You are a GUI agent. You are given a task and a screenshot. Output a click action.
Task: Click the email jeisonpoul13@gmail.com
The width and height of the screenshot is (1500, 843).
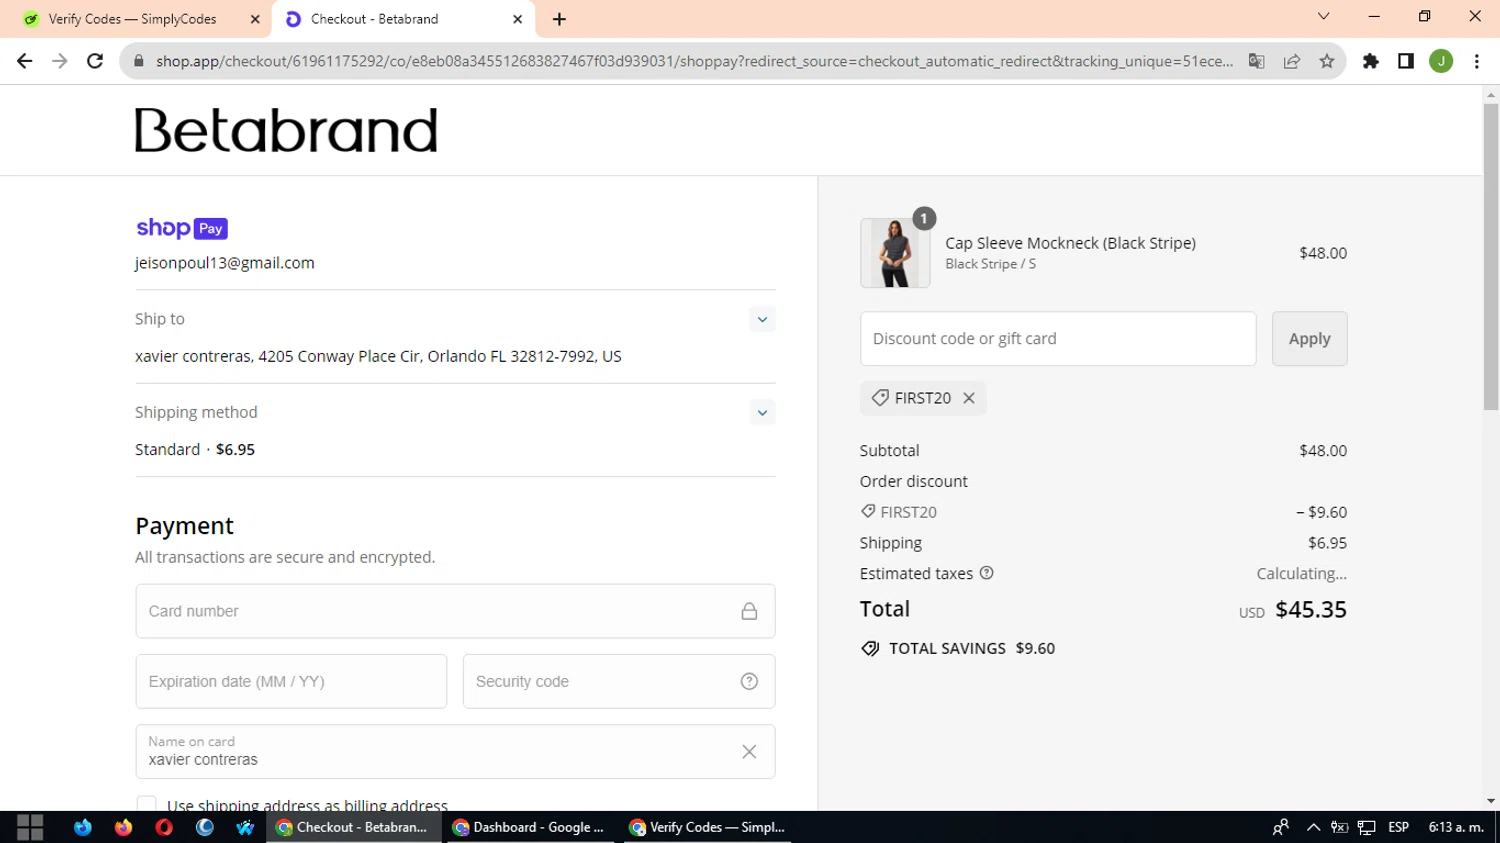pos(225,263)
